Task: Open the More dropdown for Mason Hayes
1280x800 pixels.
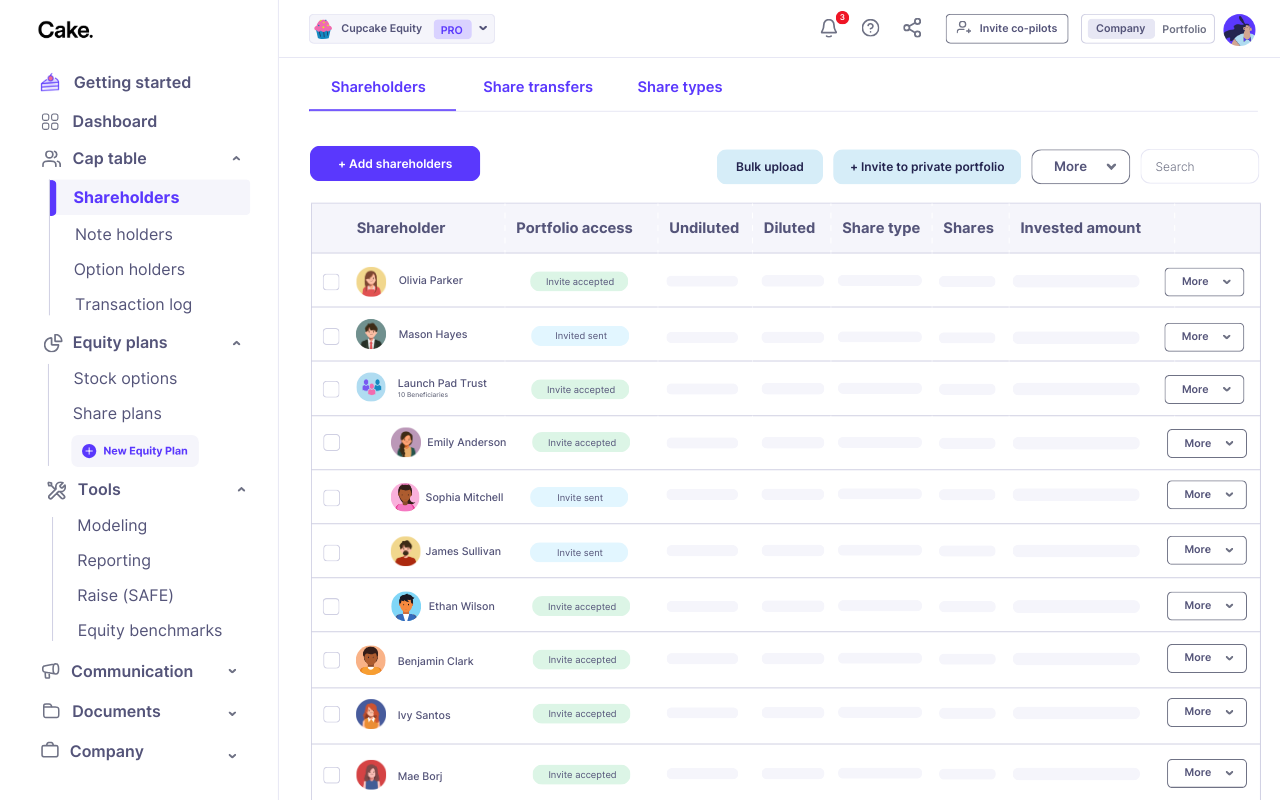Action: click(1204, 337)
